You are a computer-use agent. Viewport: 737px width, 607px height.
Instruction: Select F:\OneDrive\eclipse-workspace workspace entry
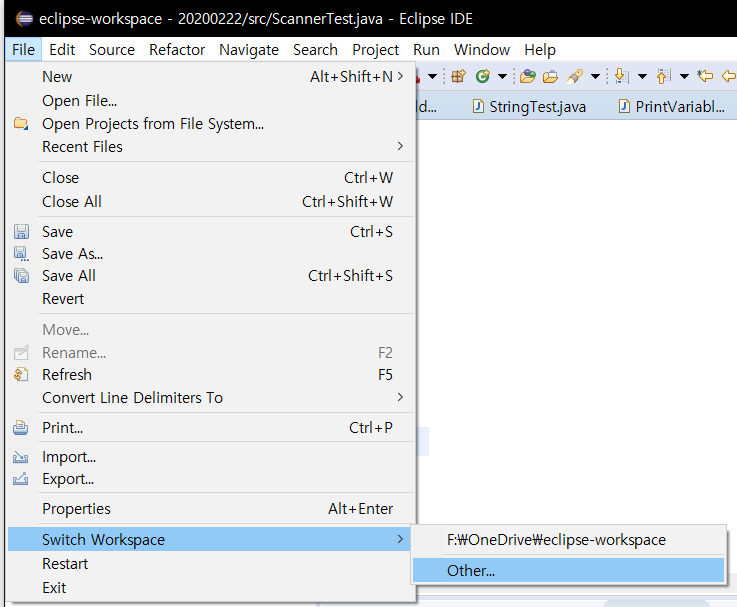(x=568, y=540)
